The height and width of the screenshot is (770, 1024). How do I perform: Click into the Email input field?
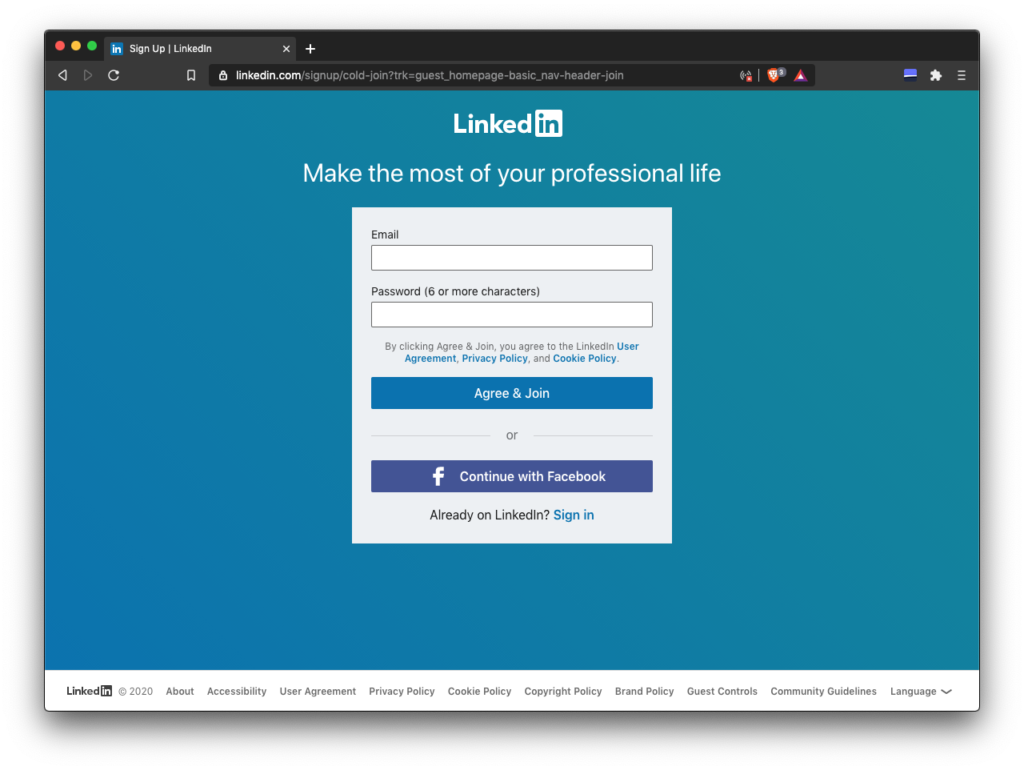(511, 258)
